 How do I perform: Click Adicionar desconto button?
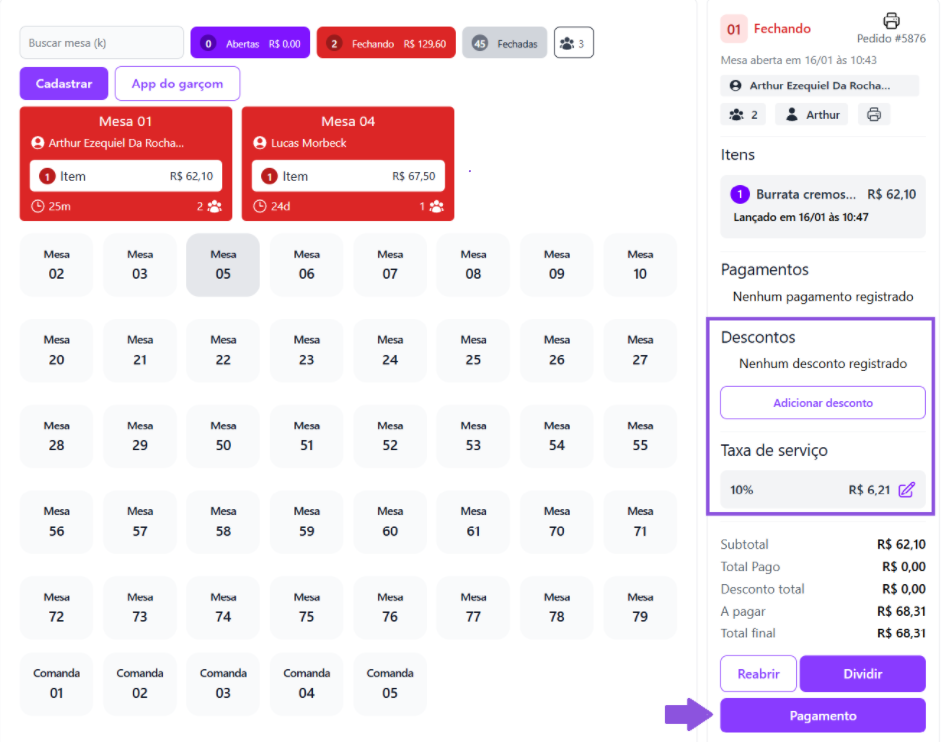point(822,403)
